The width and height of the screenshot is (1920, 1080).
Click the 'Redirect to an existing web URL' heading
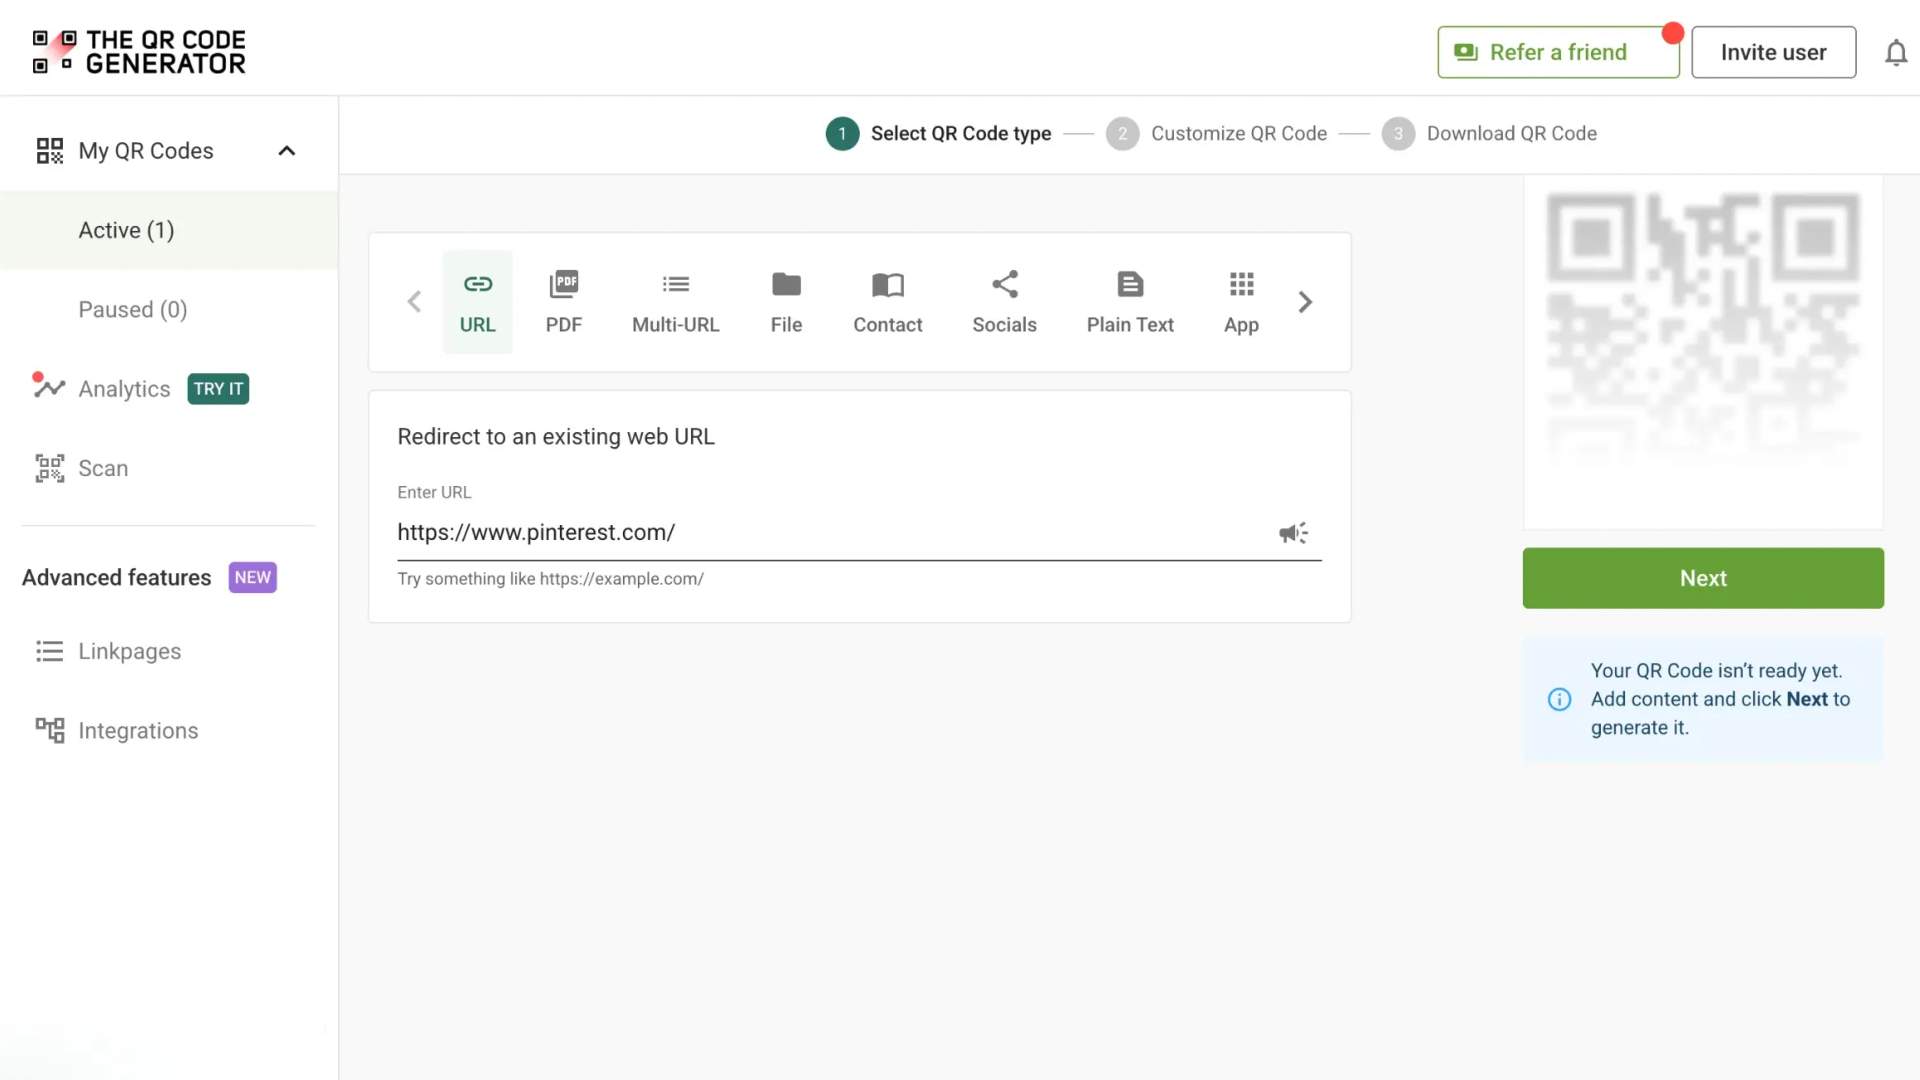(x=556, y=437)
